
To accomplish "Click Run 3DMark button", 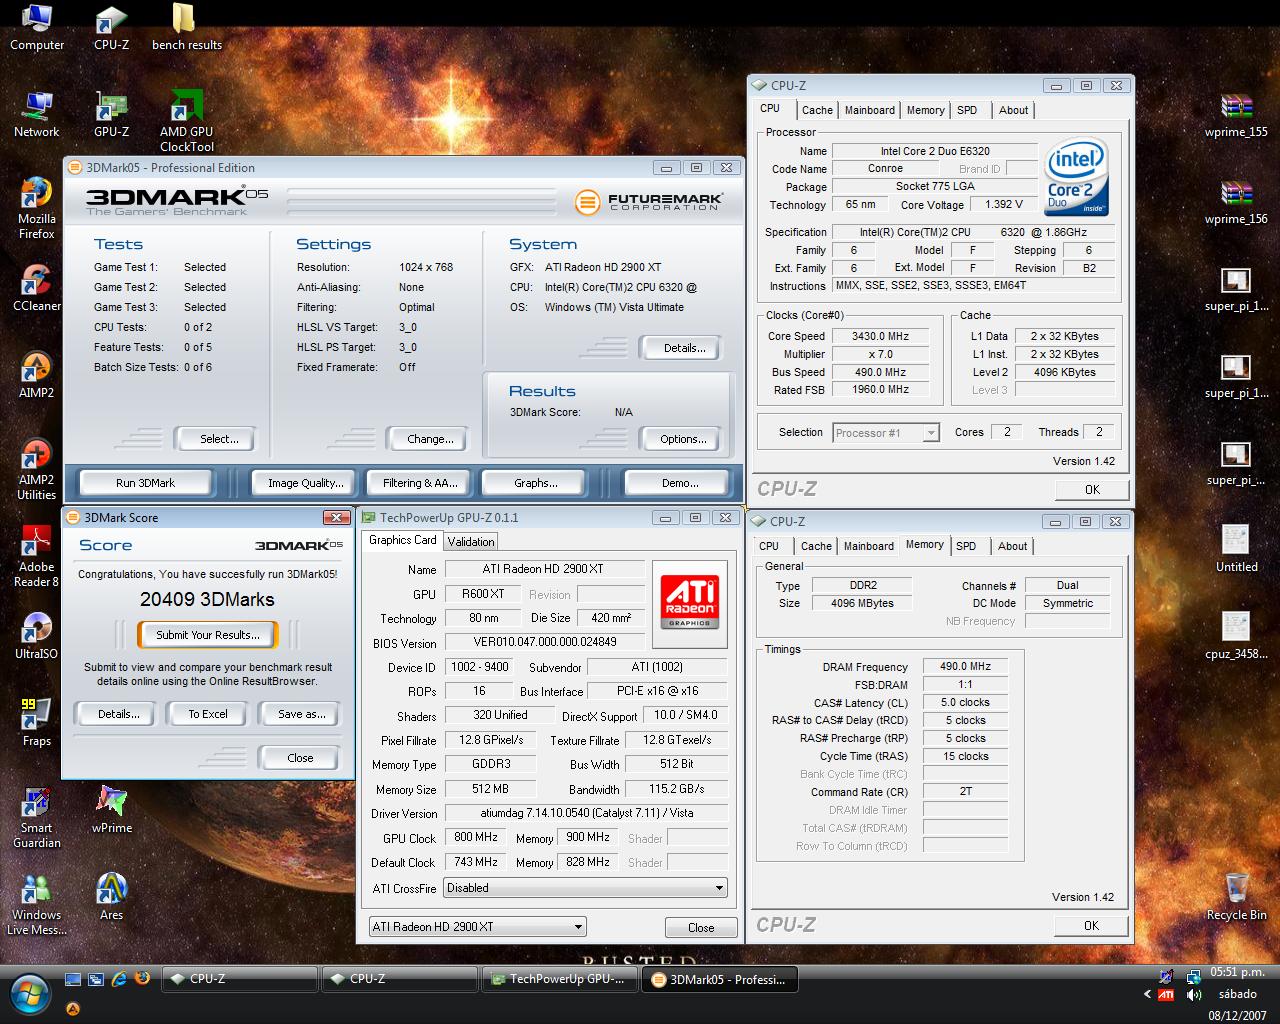I will 145,483.
